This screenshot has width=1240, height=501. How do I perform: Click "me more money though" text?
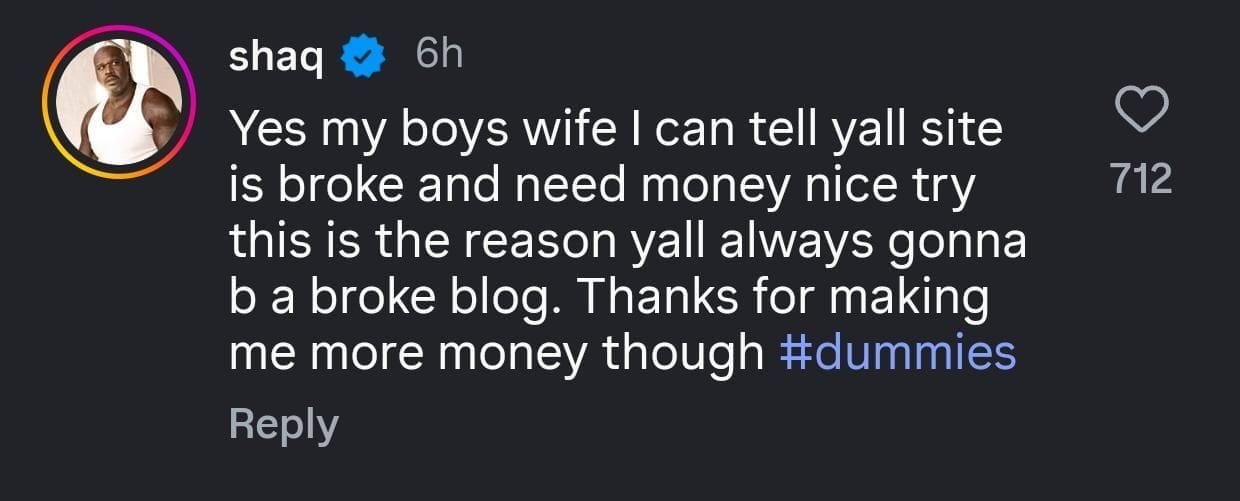coord(496,353)
